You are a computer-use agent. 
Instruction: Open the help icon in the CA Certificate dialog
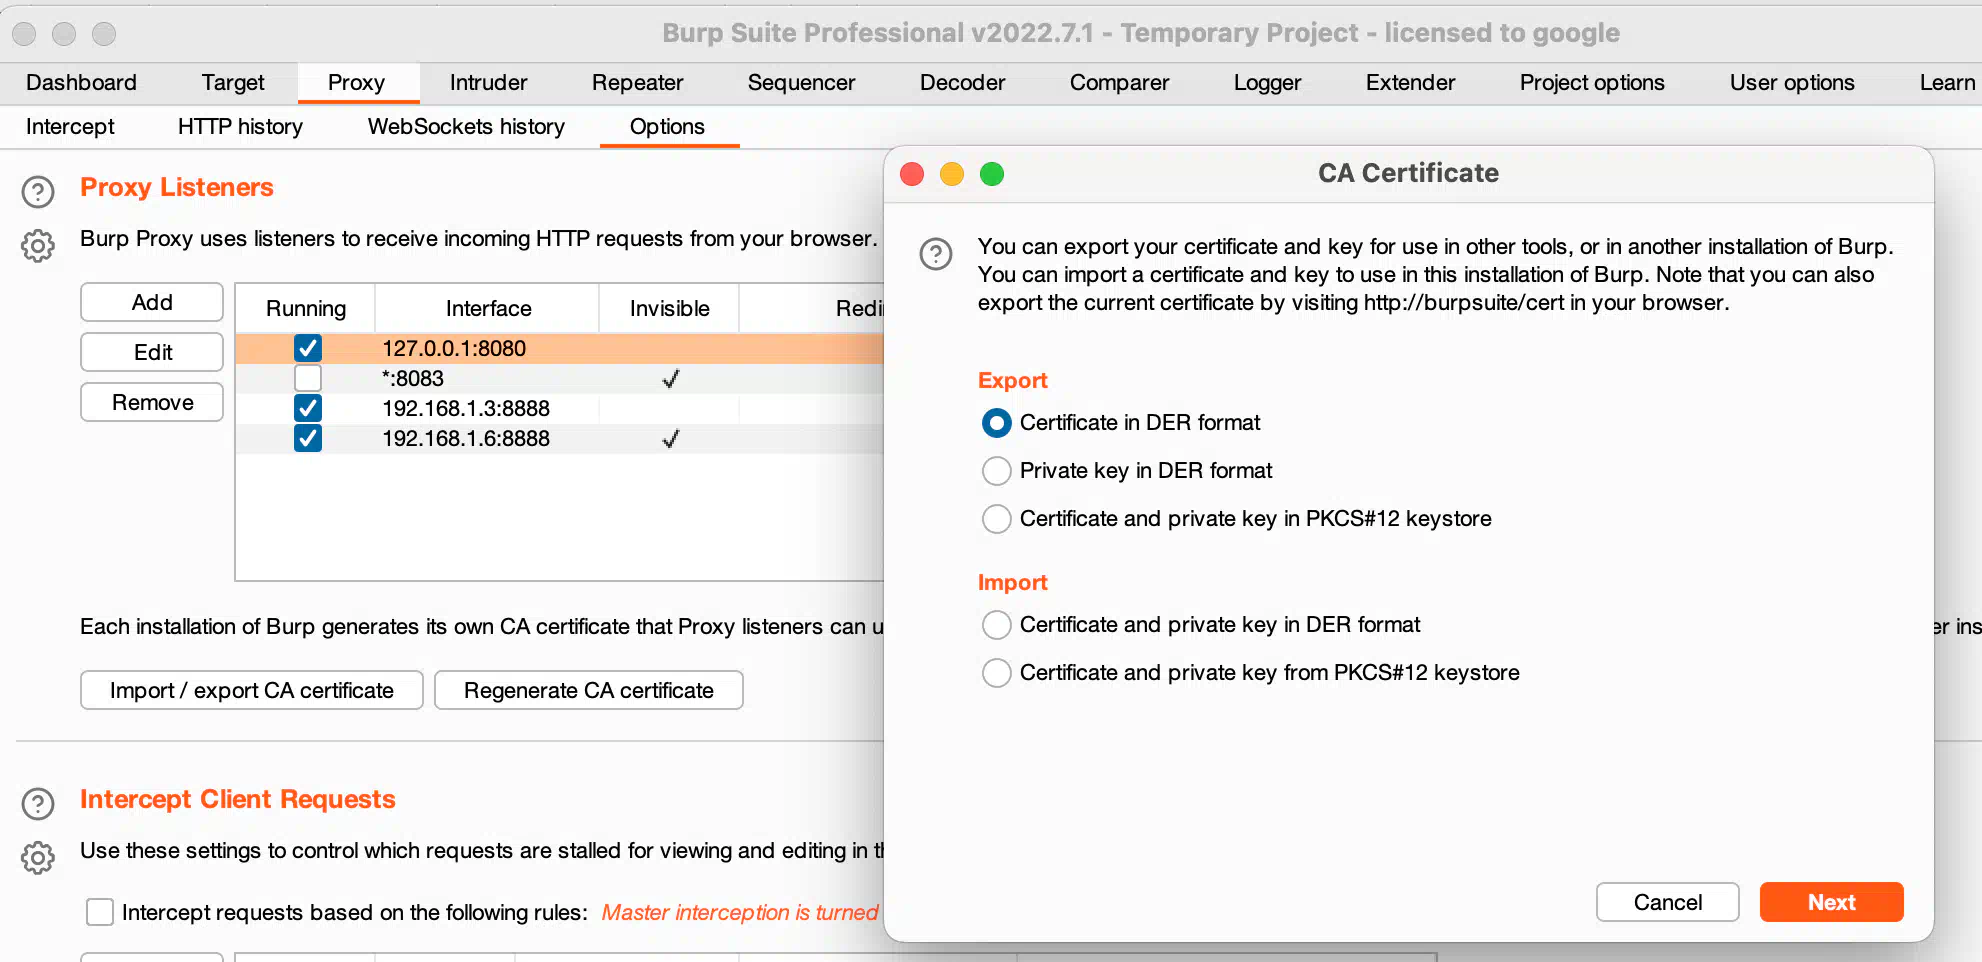[x=936, y=254]
